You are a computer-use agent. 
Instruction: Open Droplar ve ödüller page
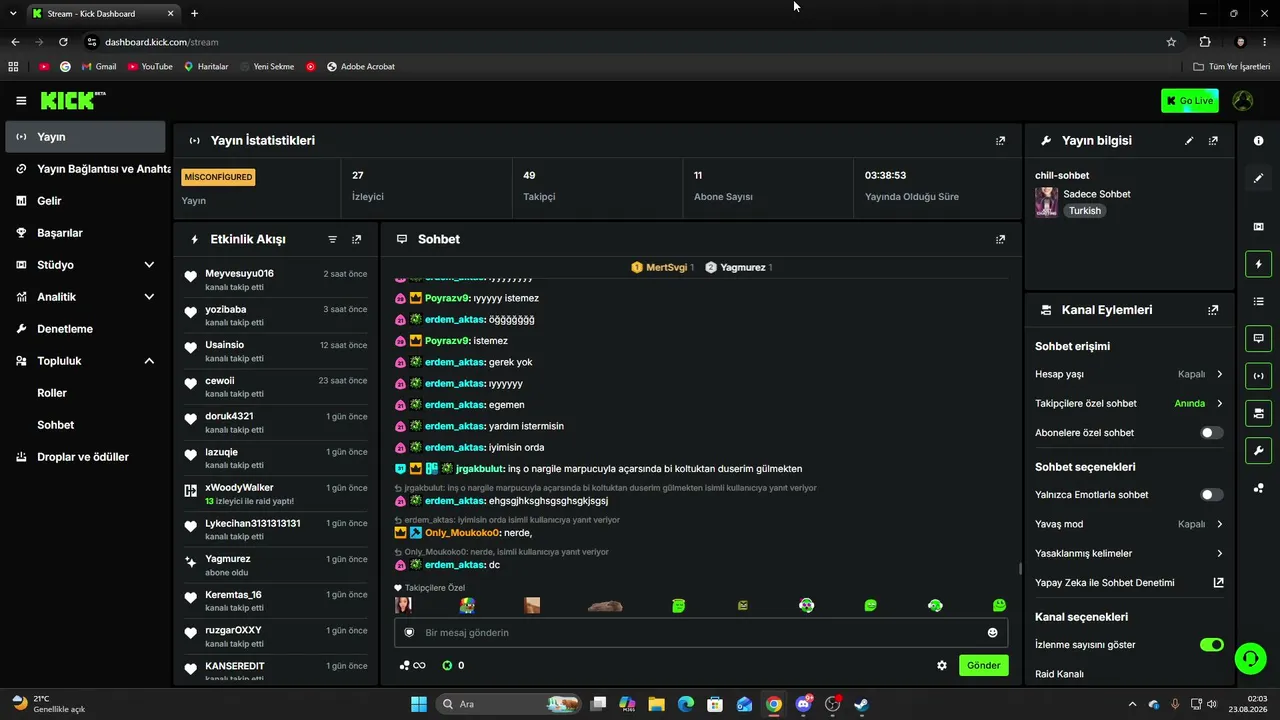85,457
